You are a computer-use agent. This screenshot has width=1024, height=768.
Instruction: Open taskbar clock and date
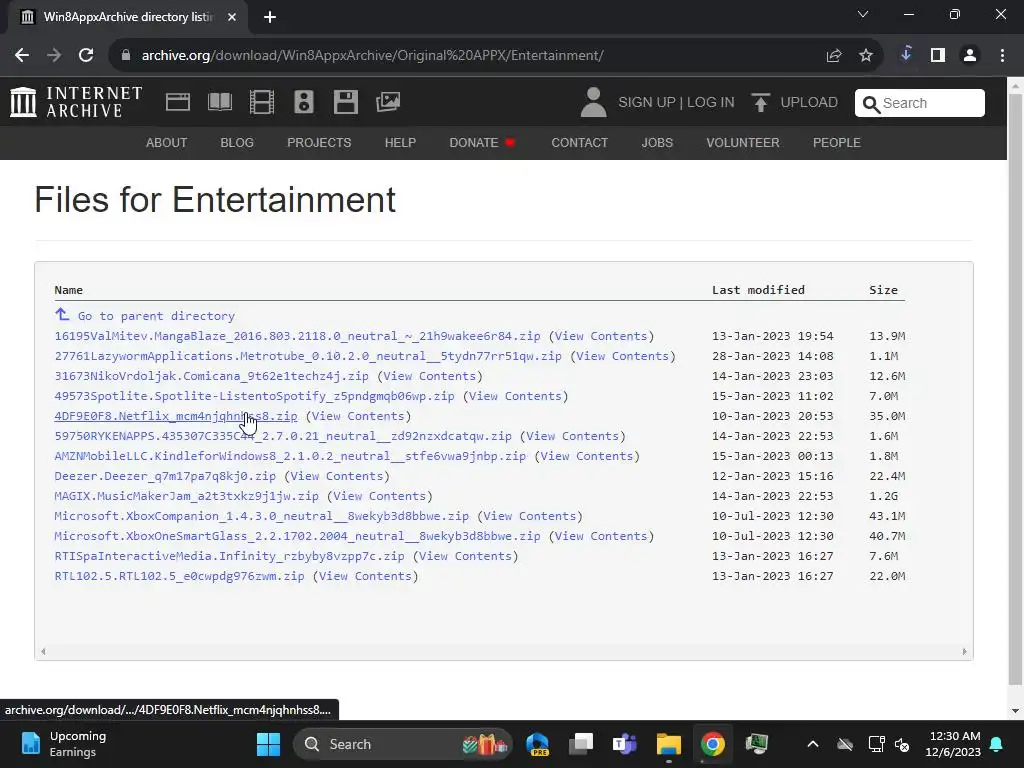[x=953, y=744]
